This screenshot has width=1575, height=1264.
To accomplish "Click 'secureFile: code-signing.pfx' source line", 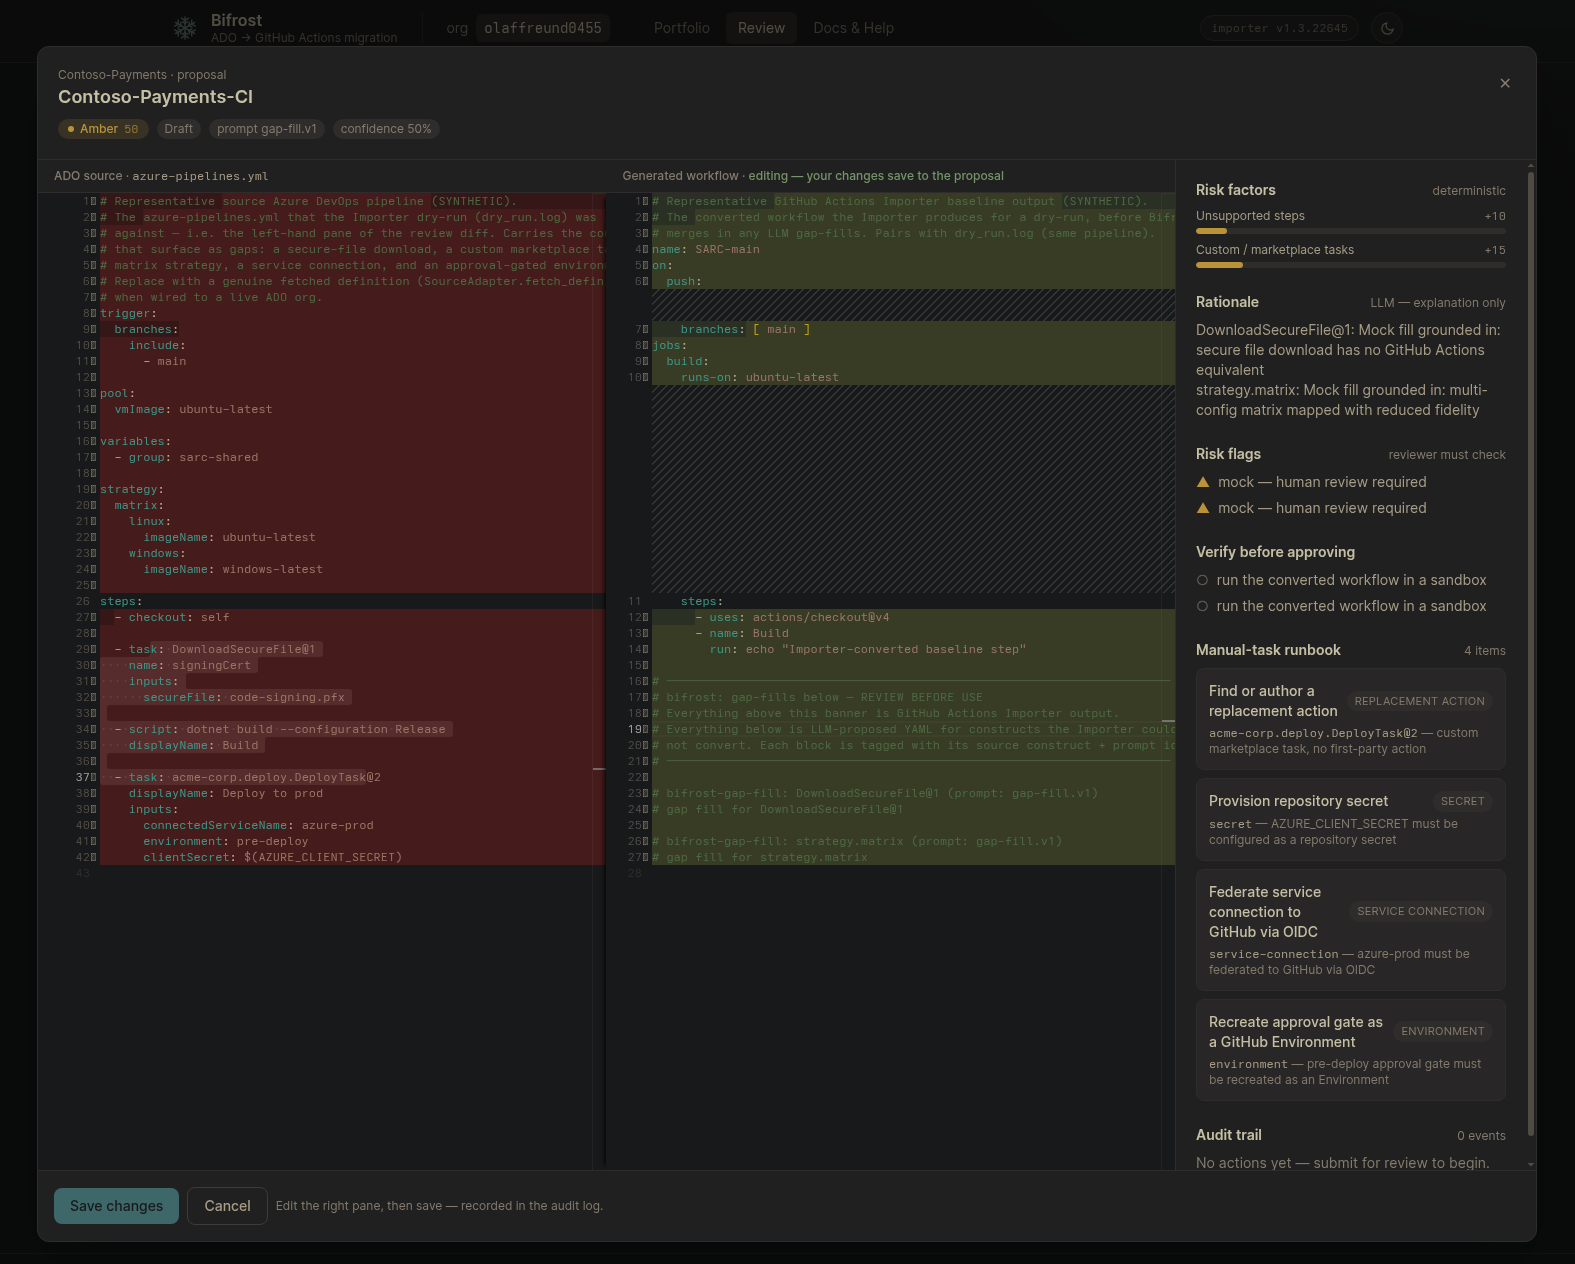I will tap(244, 697).
